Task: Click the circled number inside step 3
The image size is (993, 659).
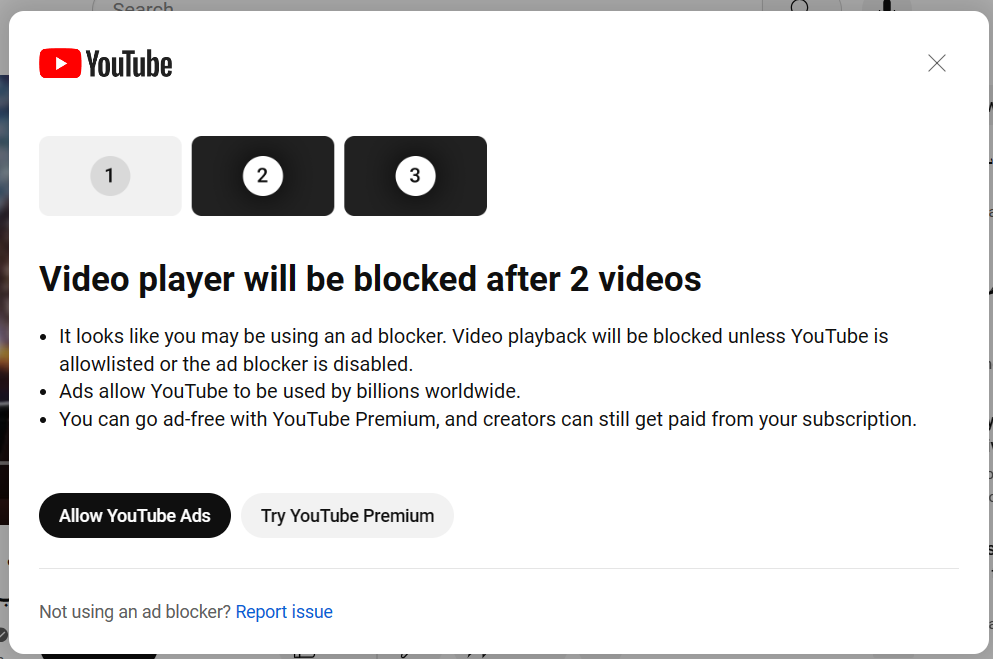Action: (415, 176)
